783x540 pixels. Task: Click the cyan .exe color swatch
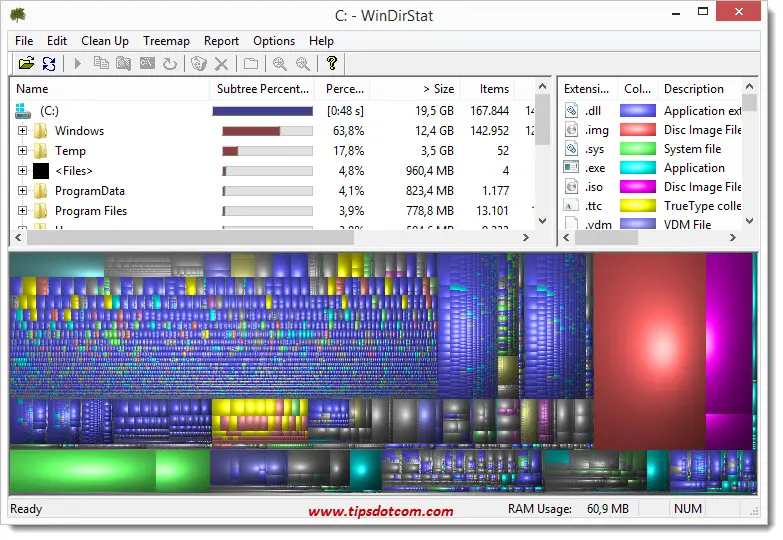pyautogui.click(x=638, y=167)
